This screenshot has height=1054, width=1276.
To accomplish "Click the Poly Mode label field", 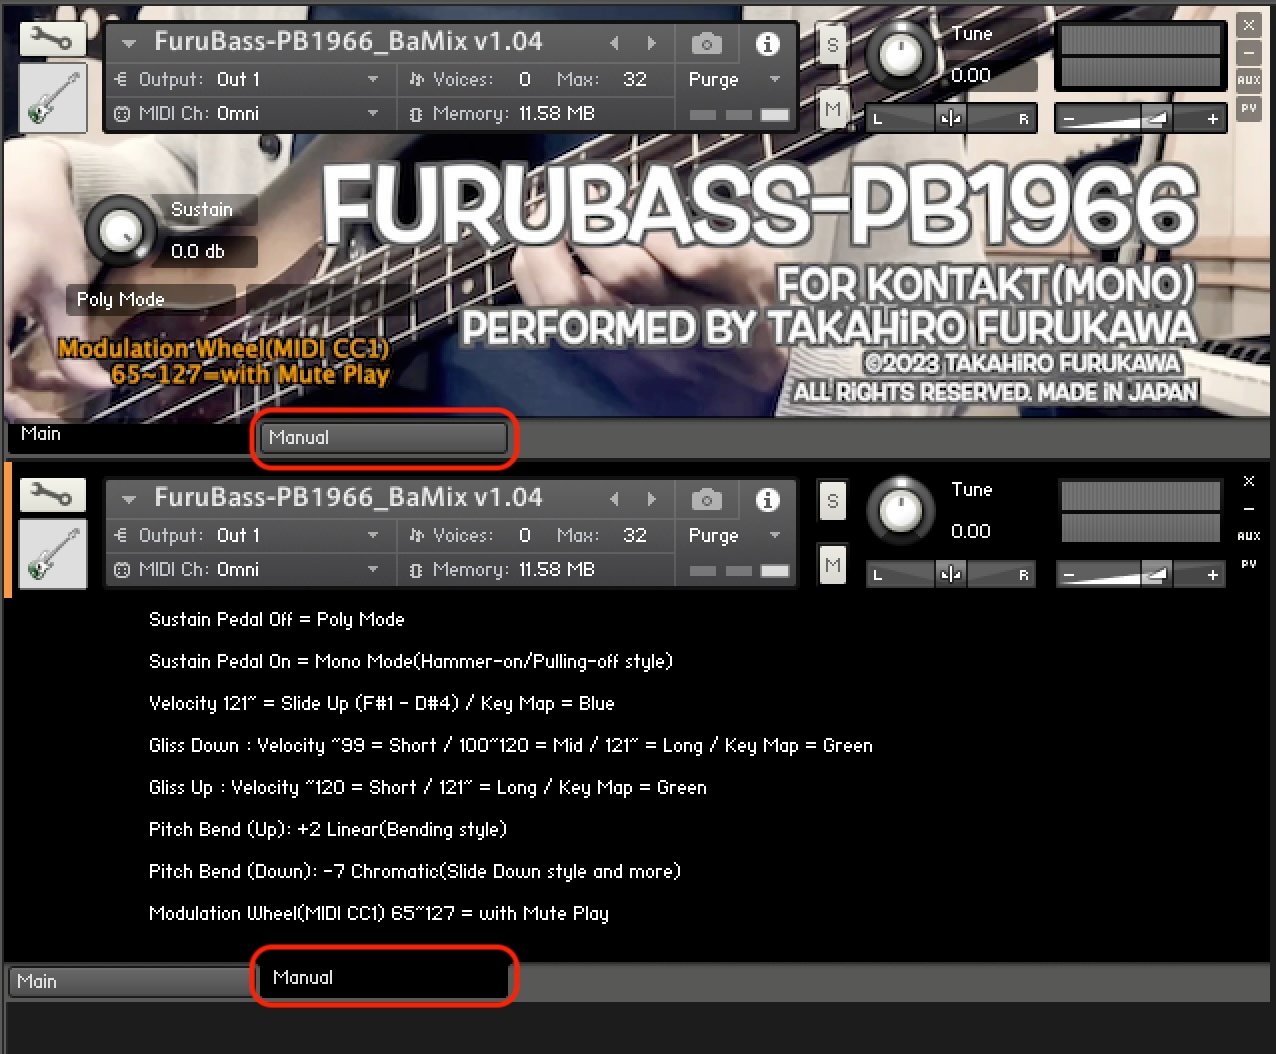I will [150, 299].
